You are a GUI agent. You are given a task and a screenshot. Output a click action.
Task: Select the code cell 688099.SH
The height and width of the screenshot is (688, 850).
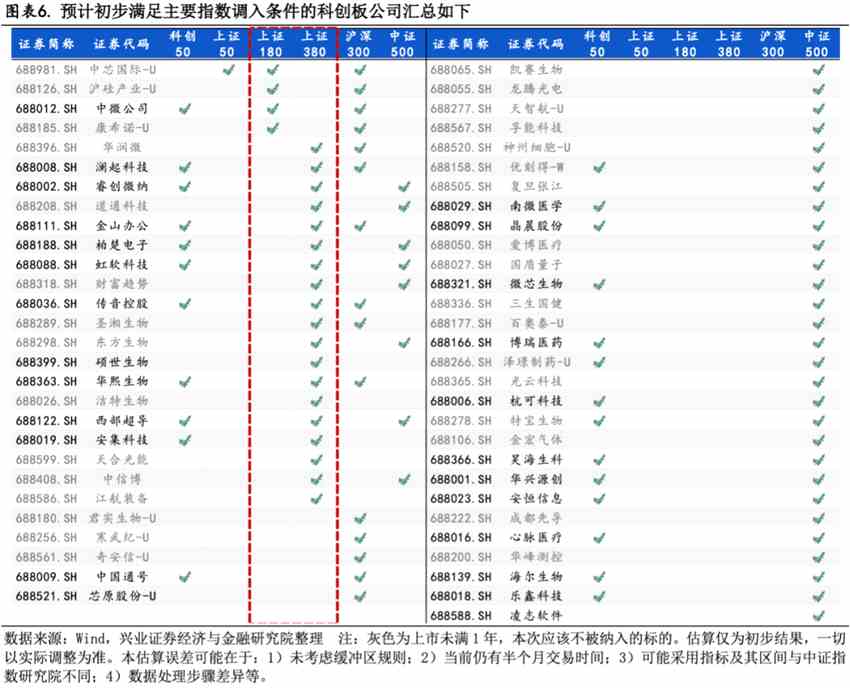[x=461, y=226]
